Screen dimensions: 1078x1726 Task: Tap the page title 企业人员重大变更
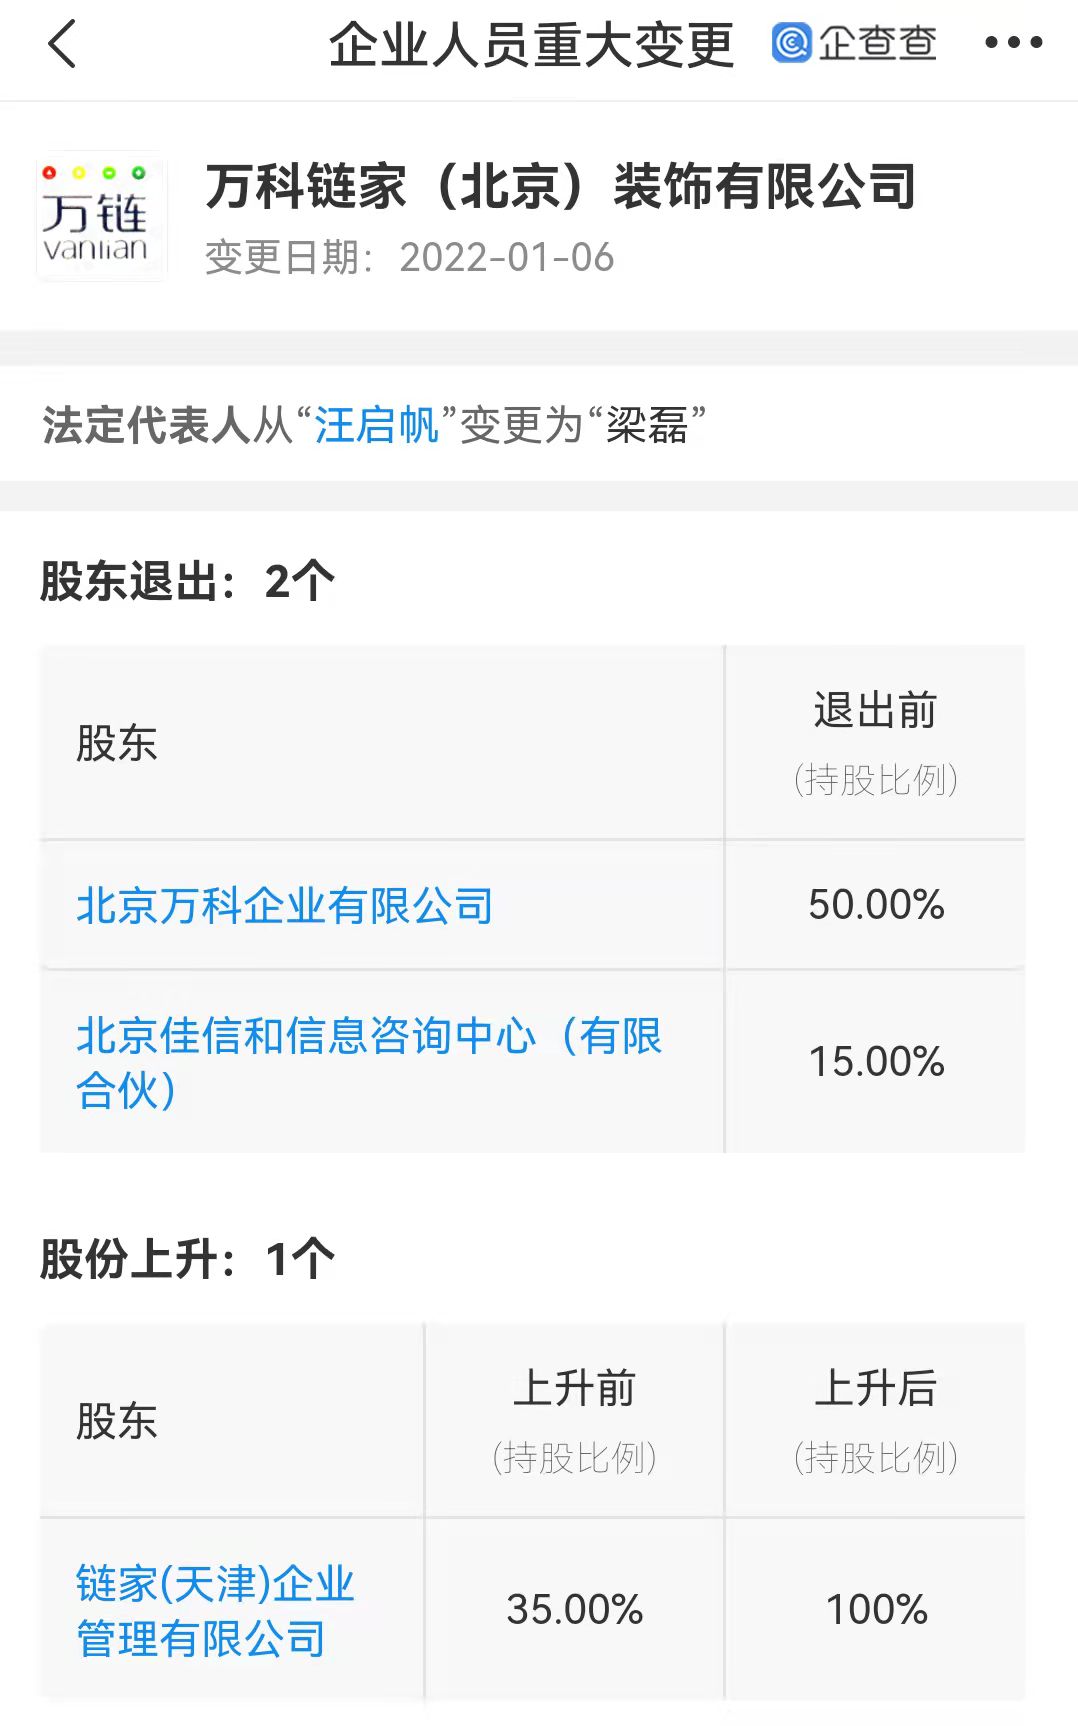[532, 45]
